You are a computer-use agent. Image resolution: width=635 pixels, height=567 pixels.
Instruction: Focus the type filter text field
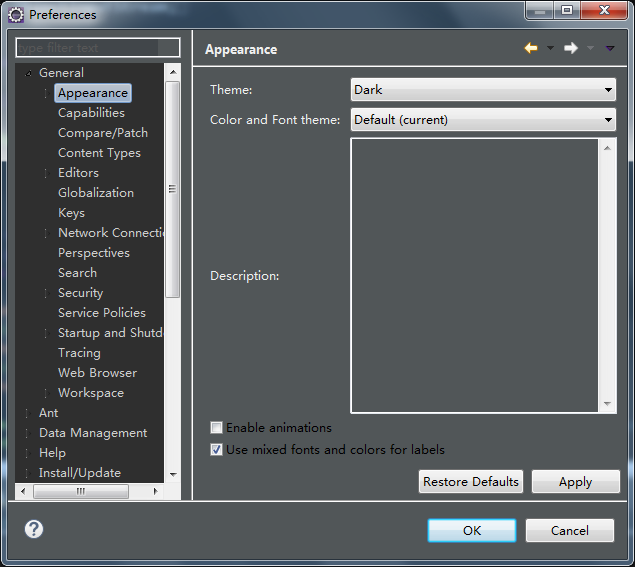98,48
